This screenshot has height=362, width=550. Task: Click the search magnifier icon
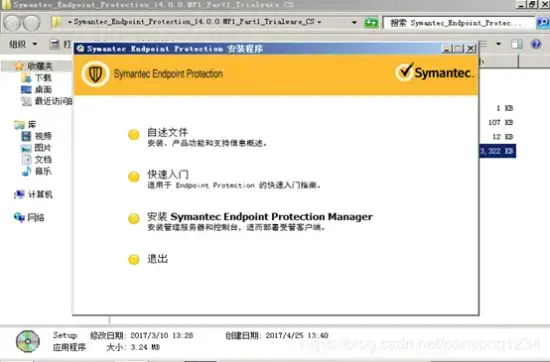[x=543, y=23]
